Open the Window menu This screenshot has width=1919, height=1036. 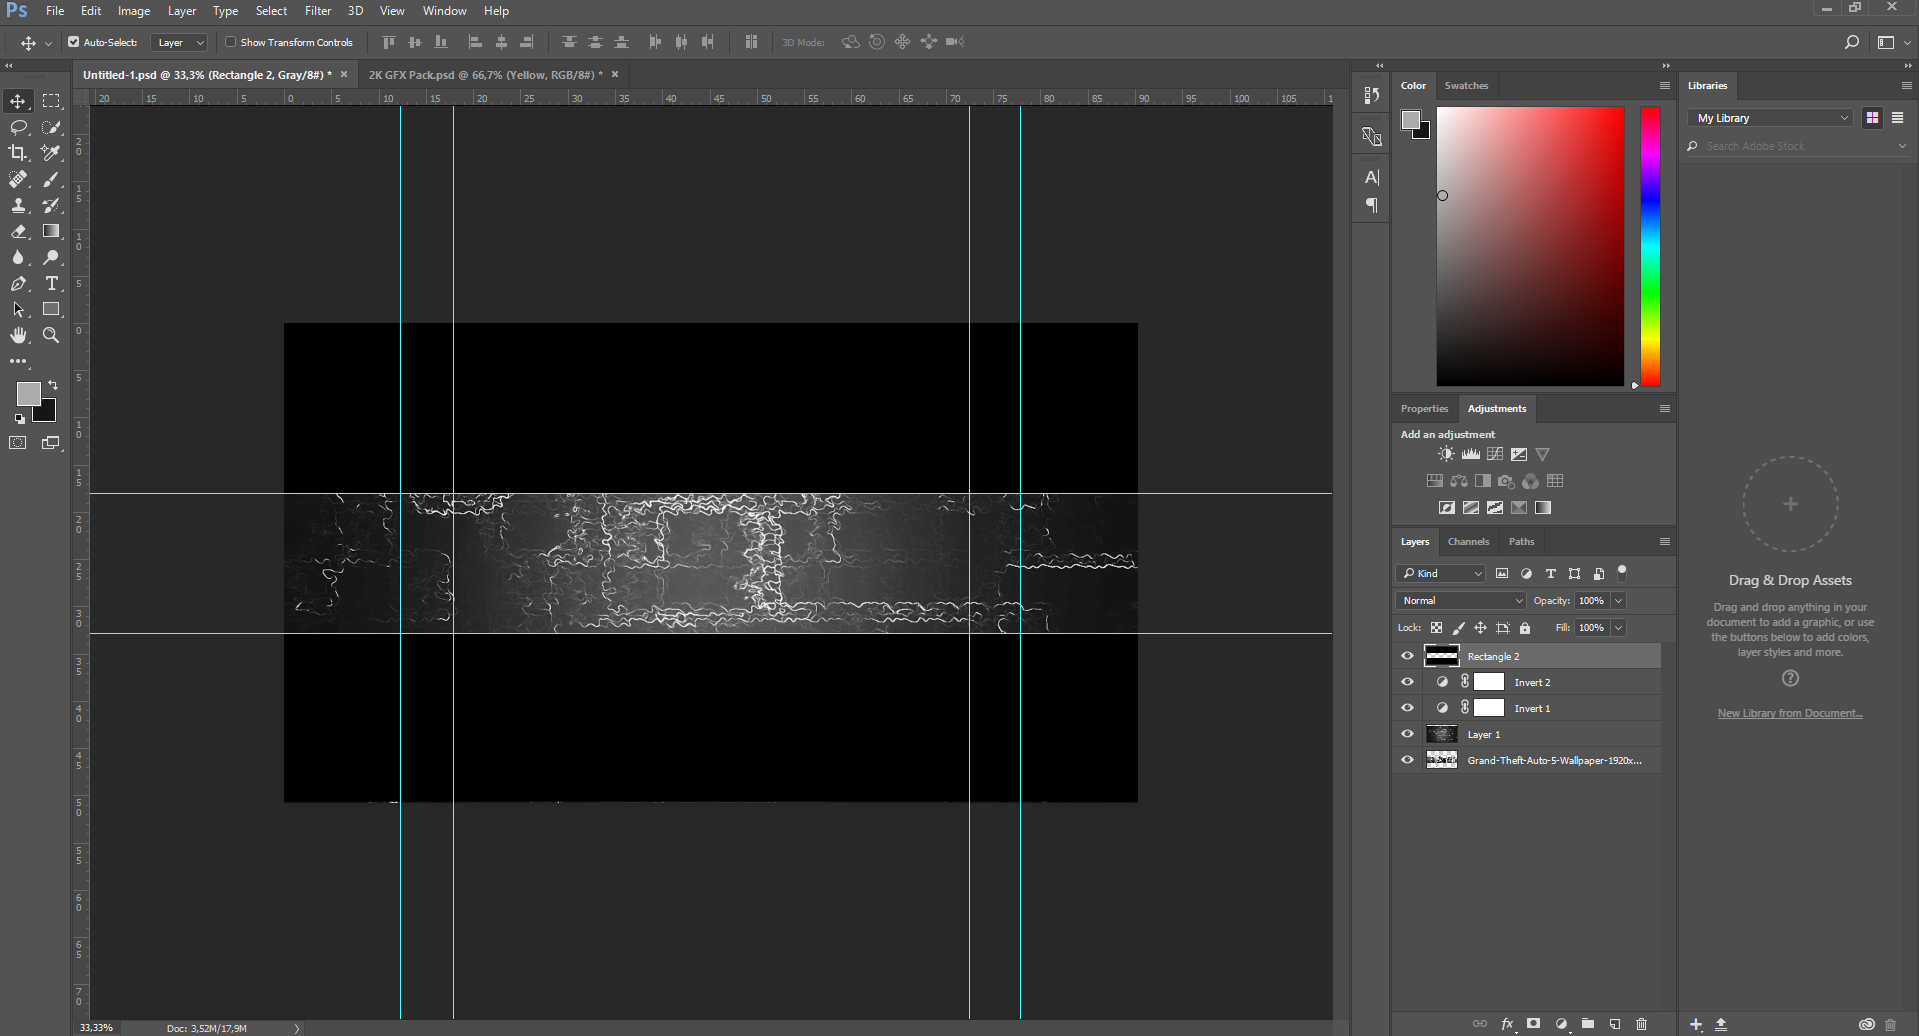[445, 11]
